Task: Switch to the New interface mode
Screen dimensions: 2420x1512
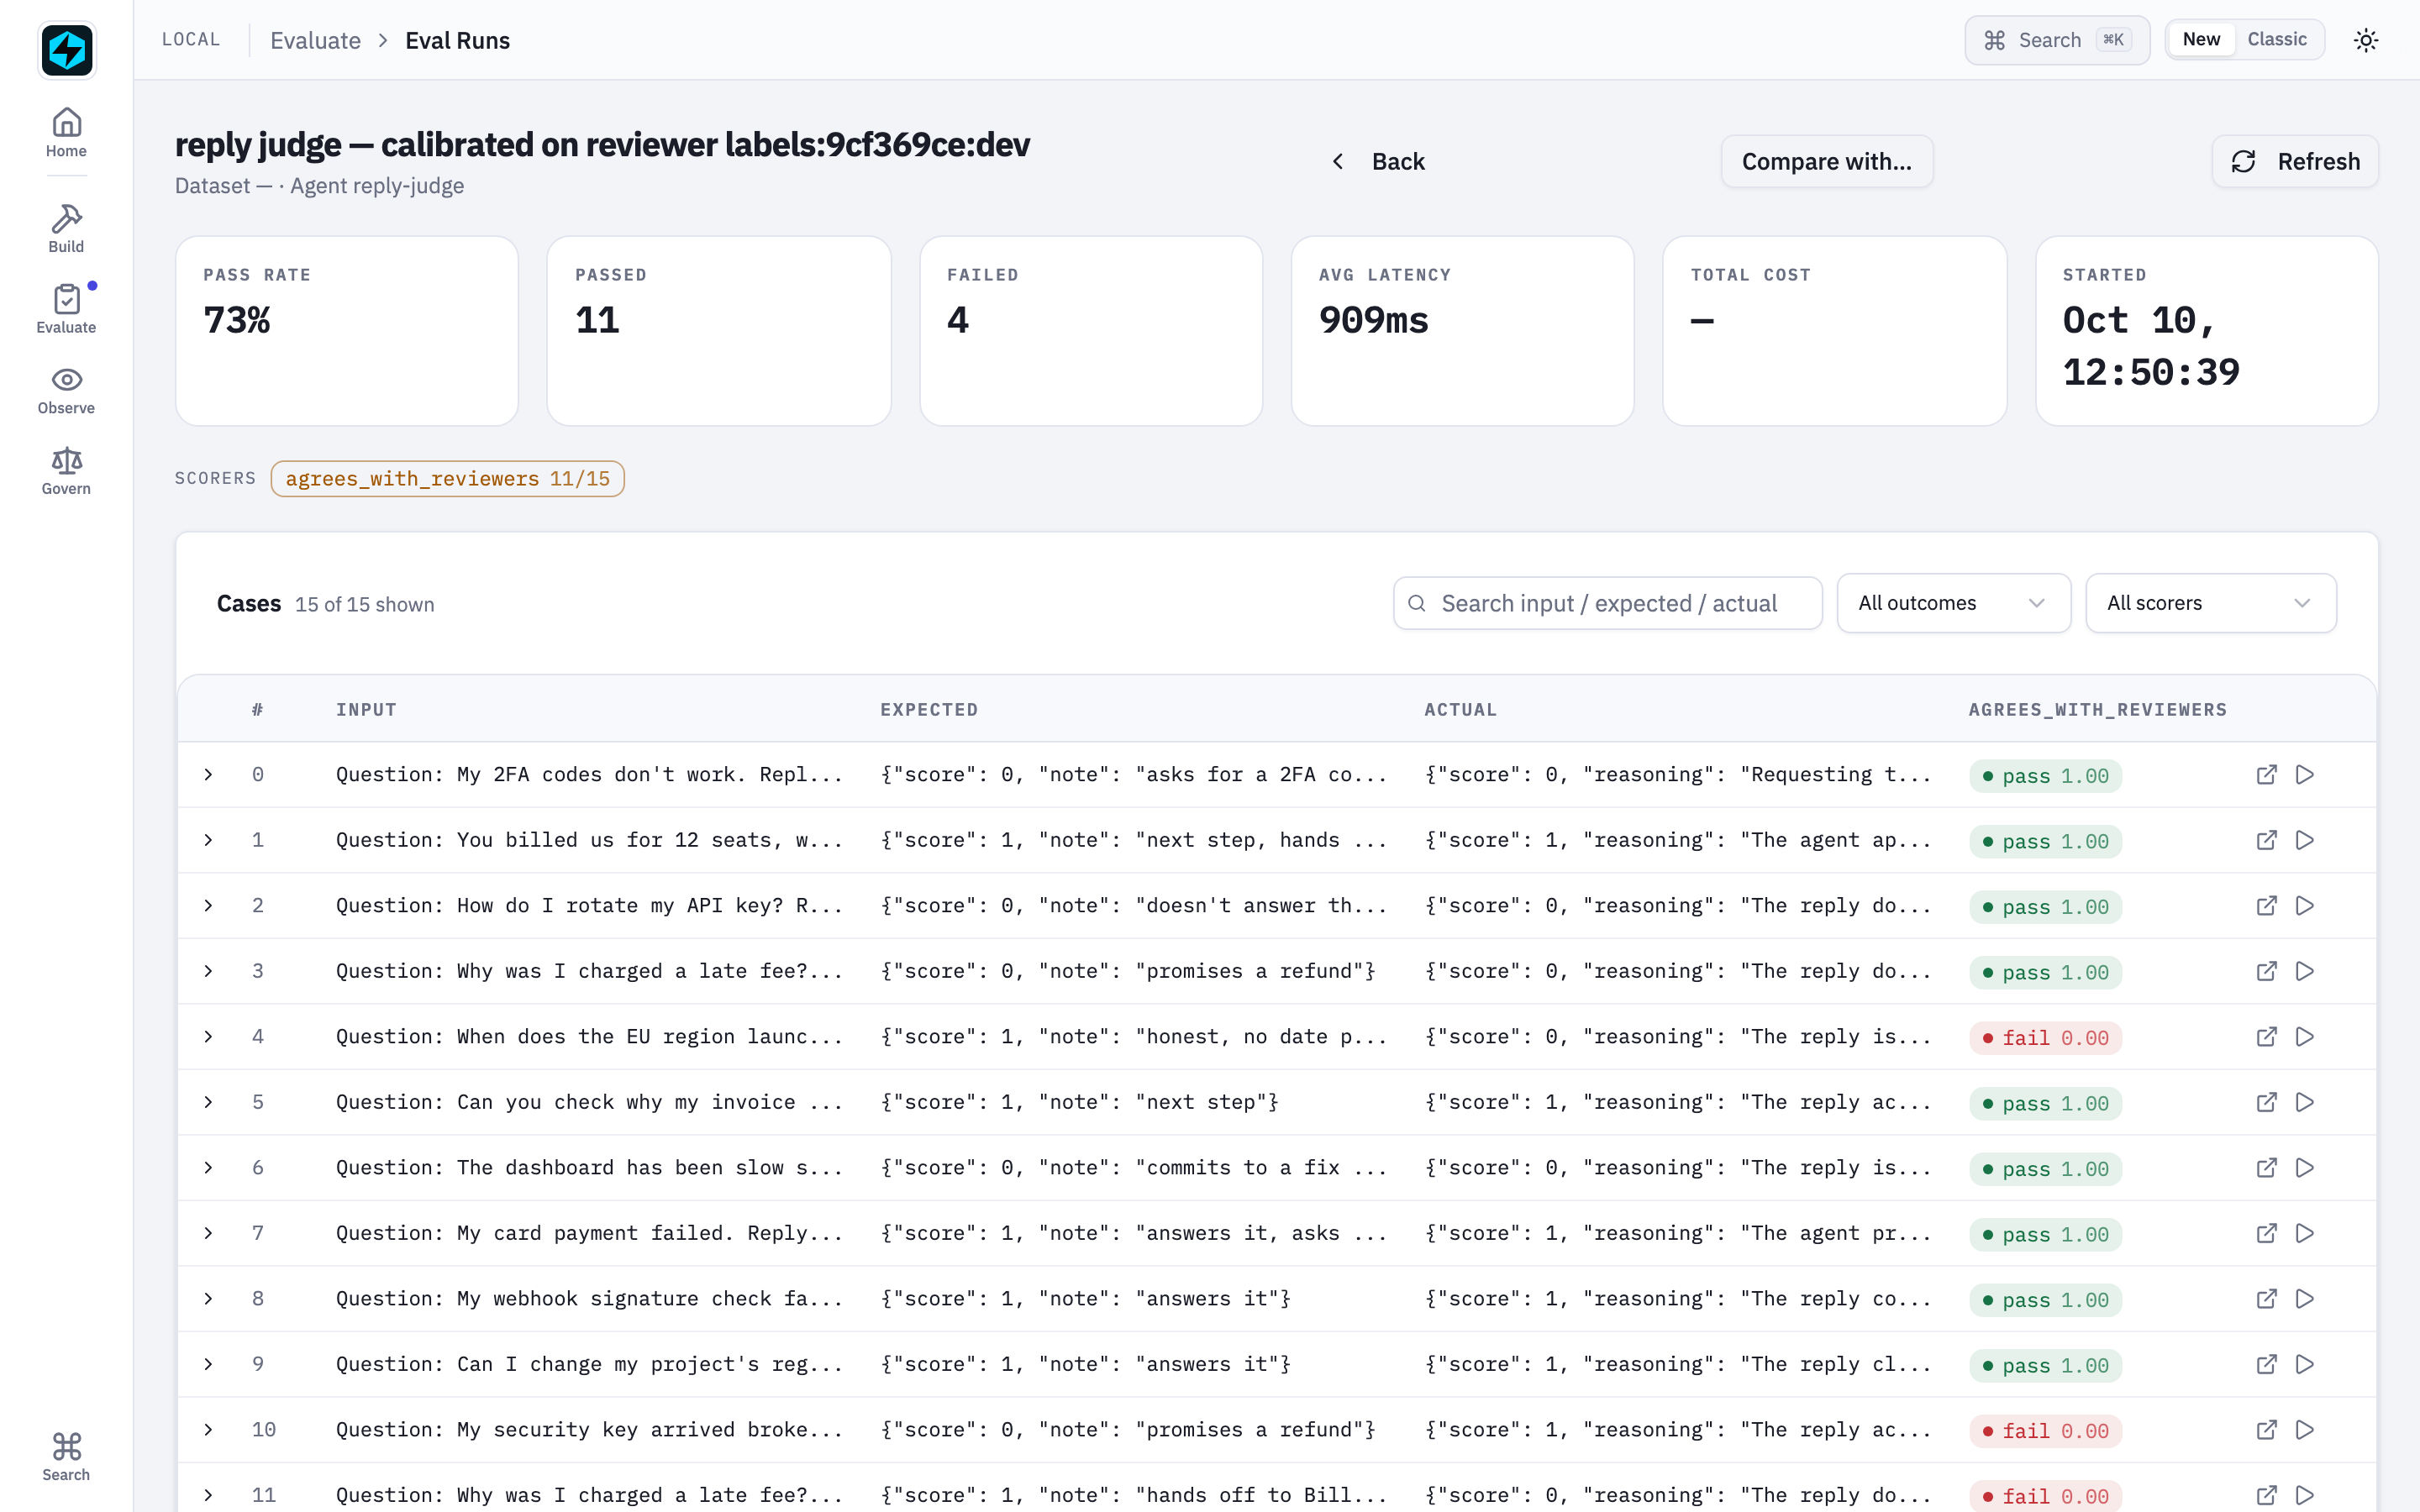Action: coord(2201,39)
